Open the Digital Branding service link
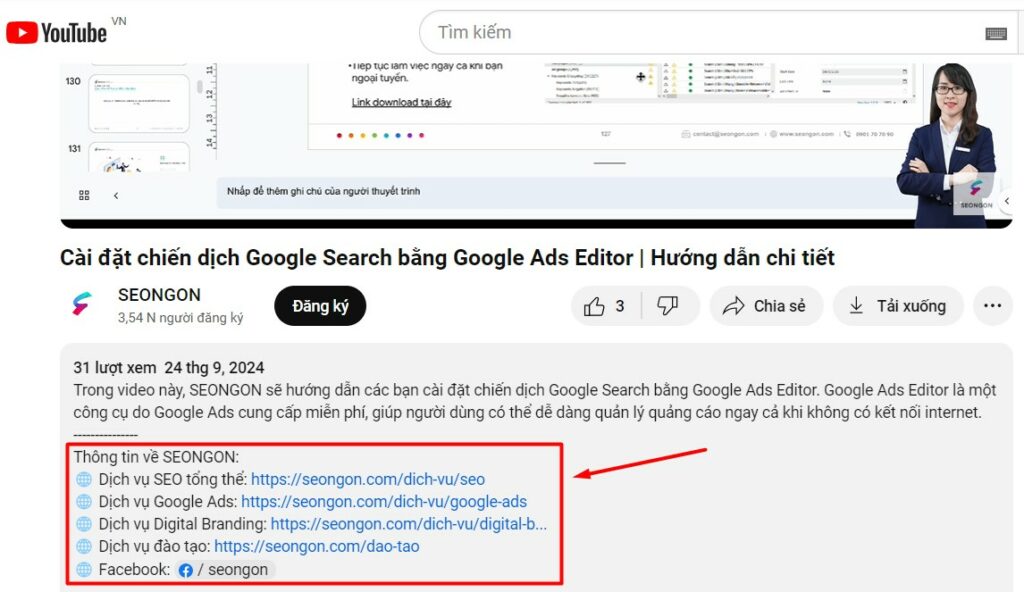 coord(409,524)
